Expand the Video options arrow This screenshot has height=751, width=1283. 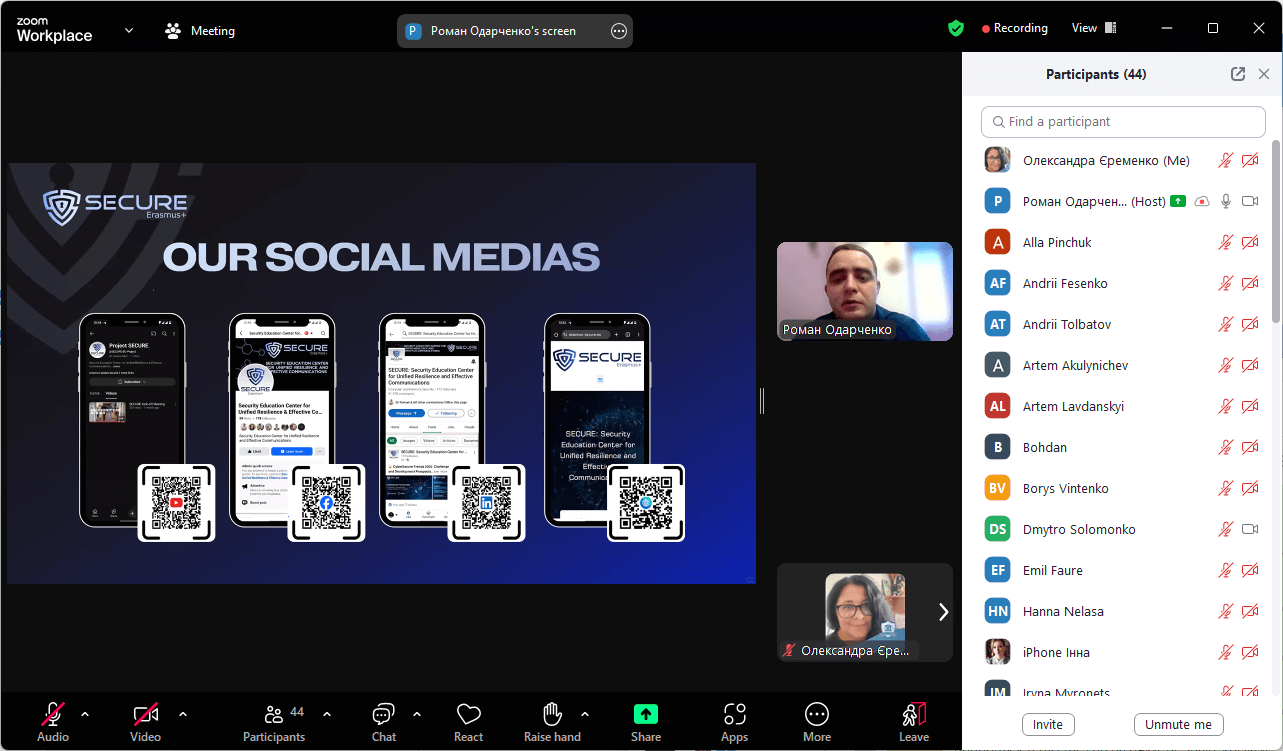[182, 714]
